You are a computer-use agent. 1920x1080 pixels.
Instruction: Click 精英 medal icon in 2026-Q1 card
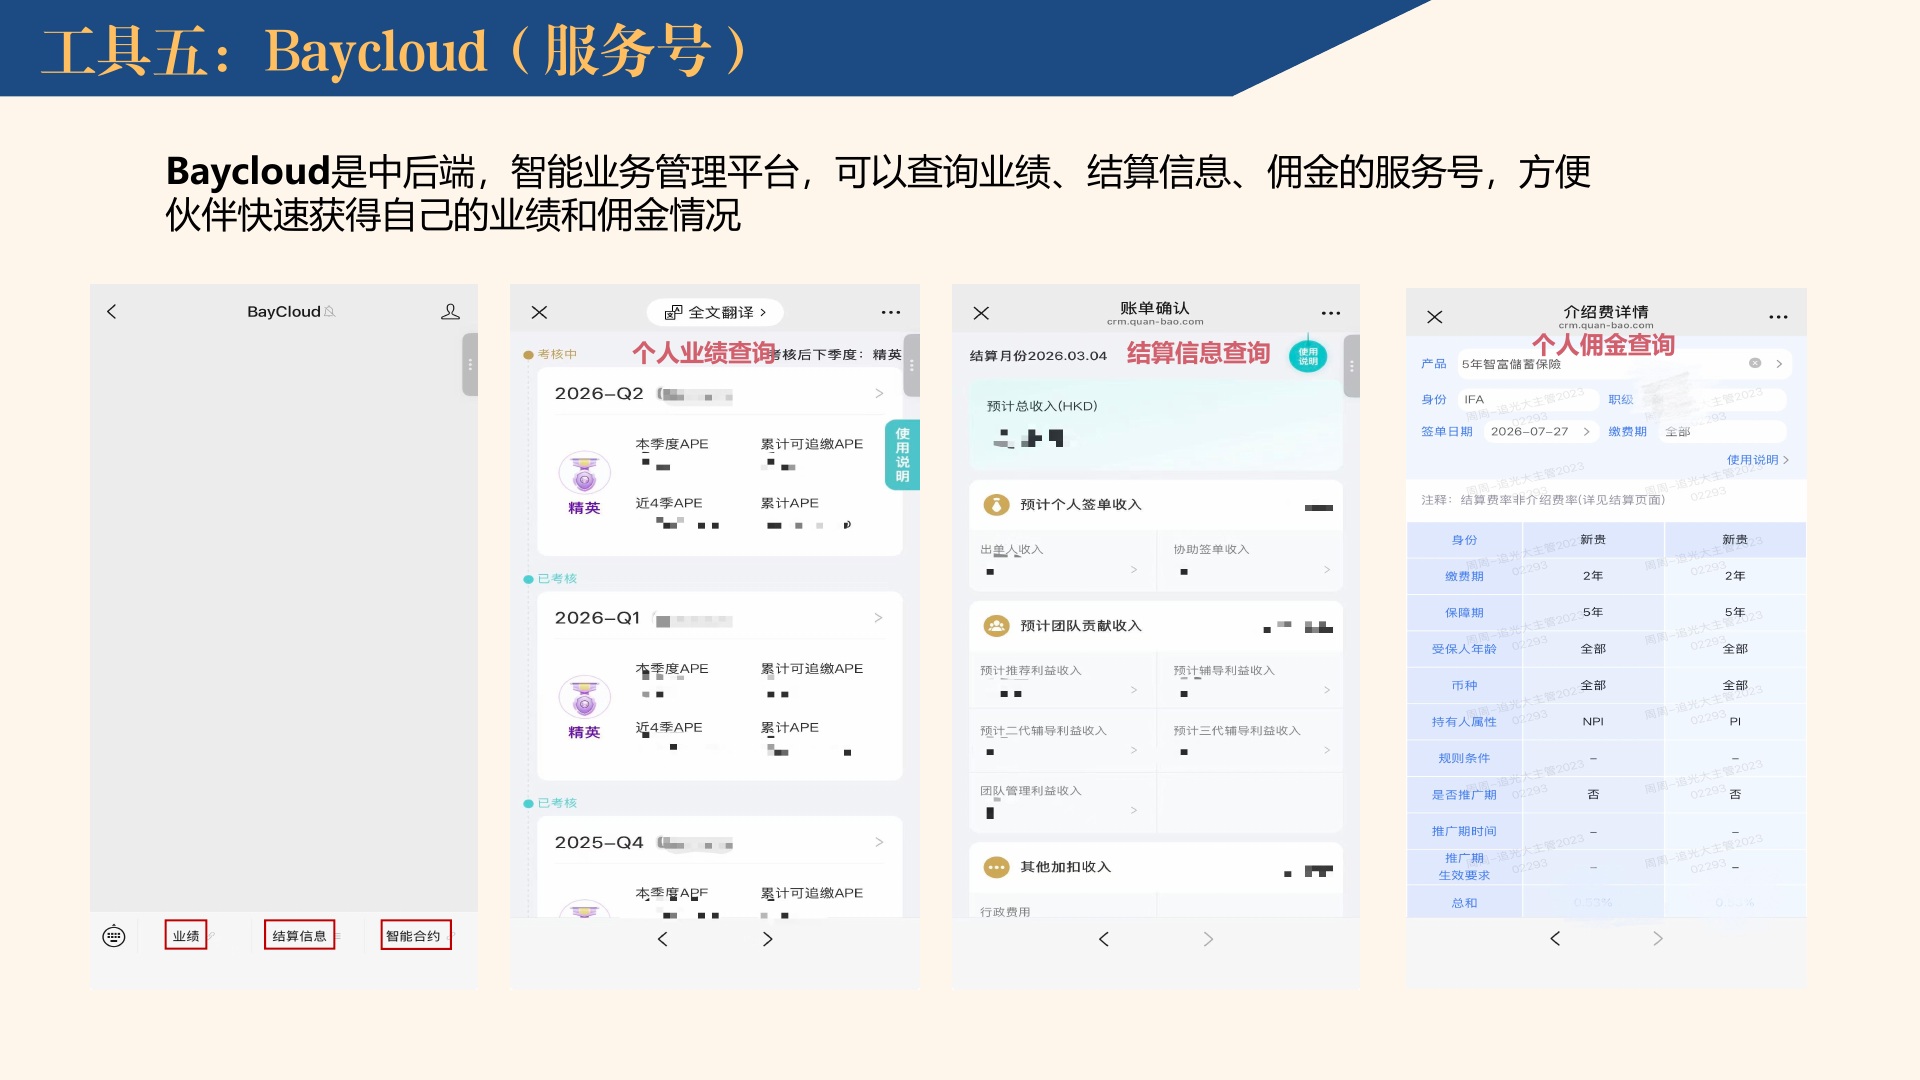pyautogui.click(x=584, y=697)
